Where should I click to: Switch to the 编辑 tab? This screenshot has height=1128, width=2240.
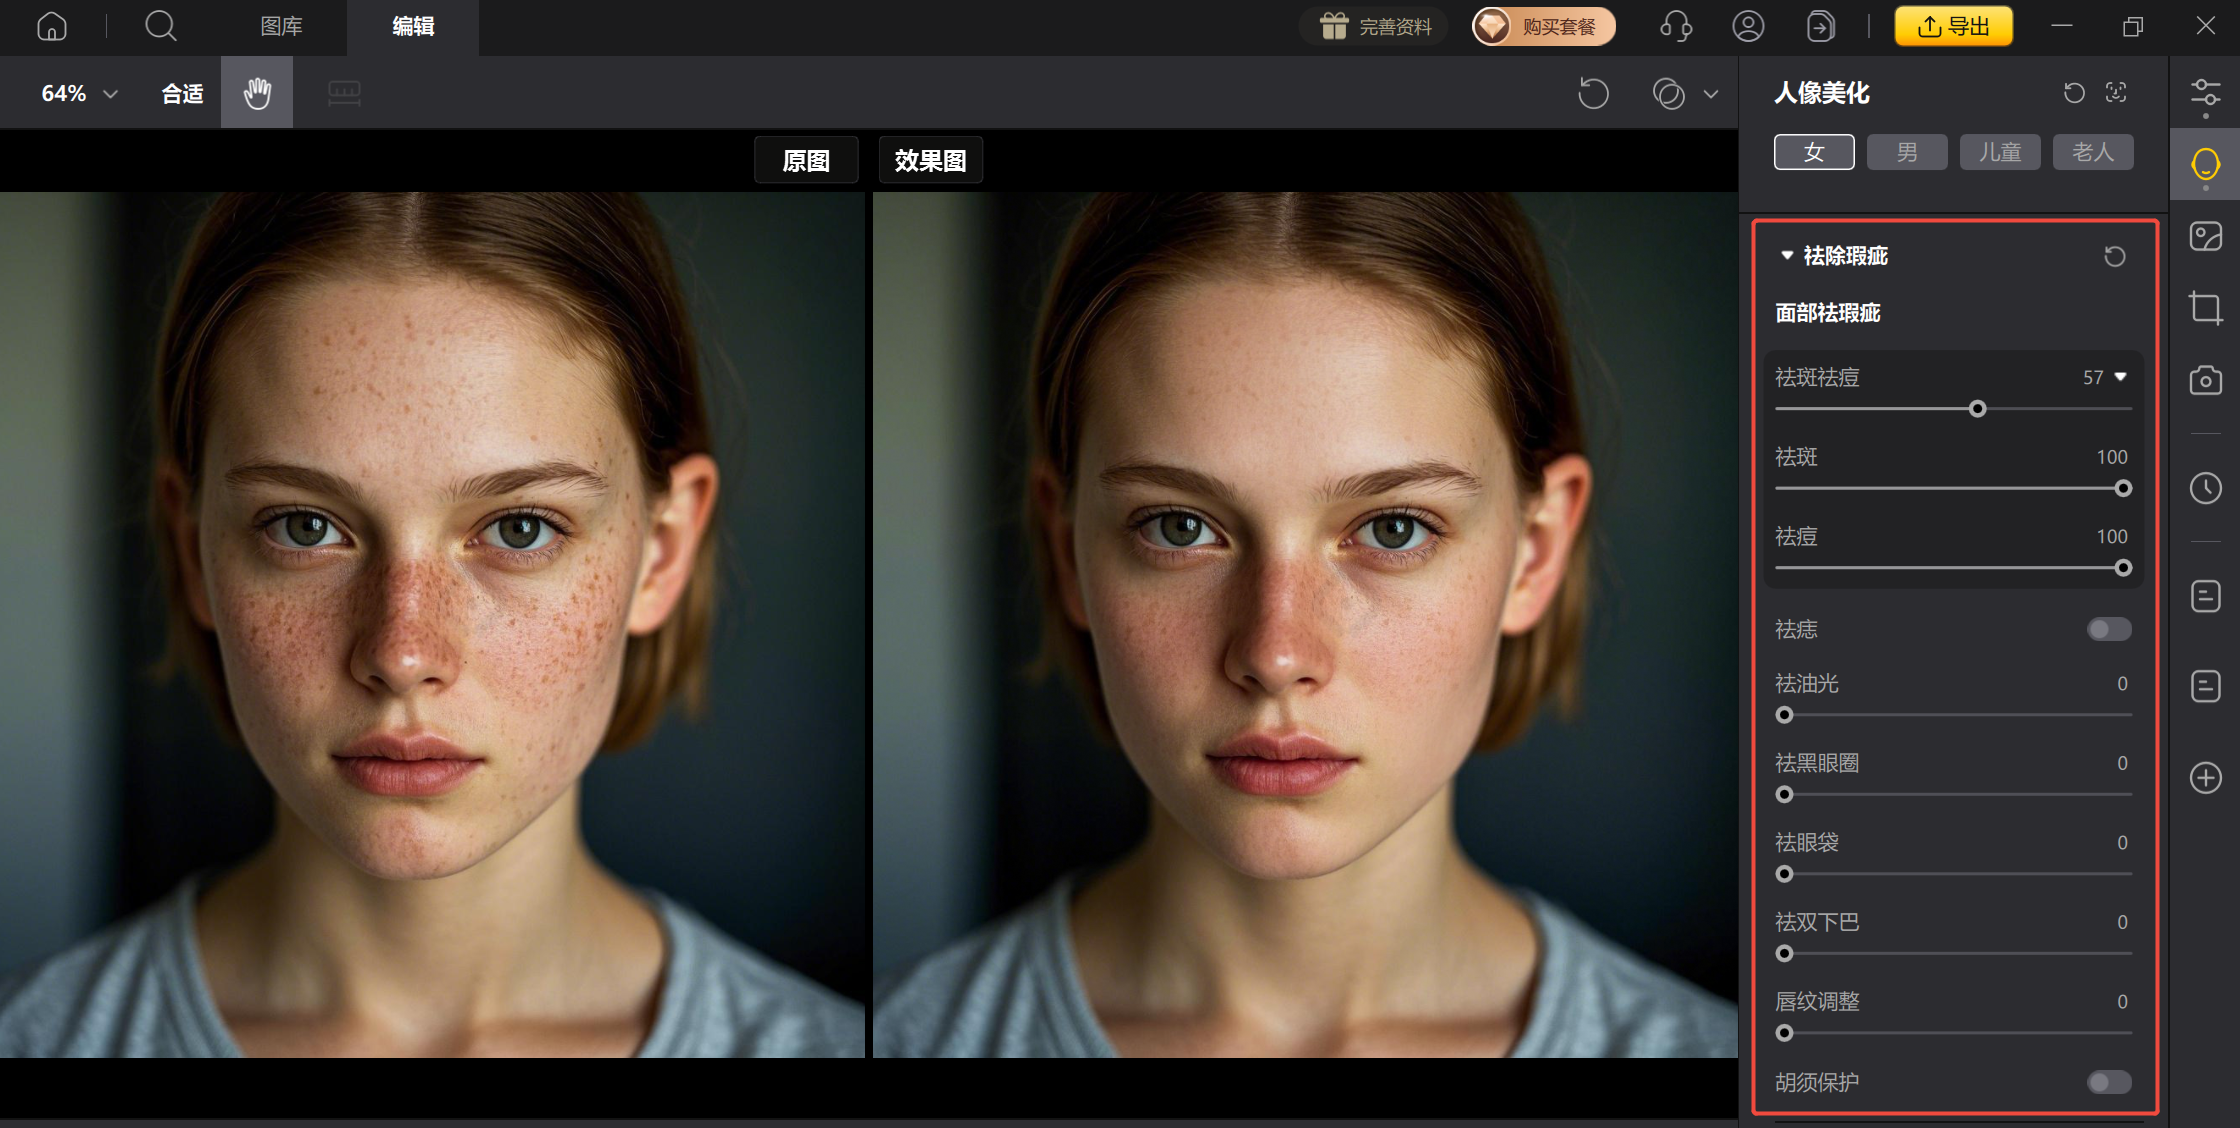413,27
